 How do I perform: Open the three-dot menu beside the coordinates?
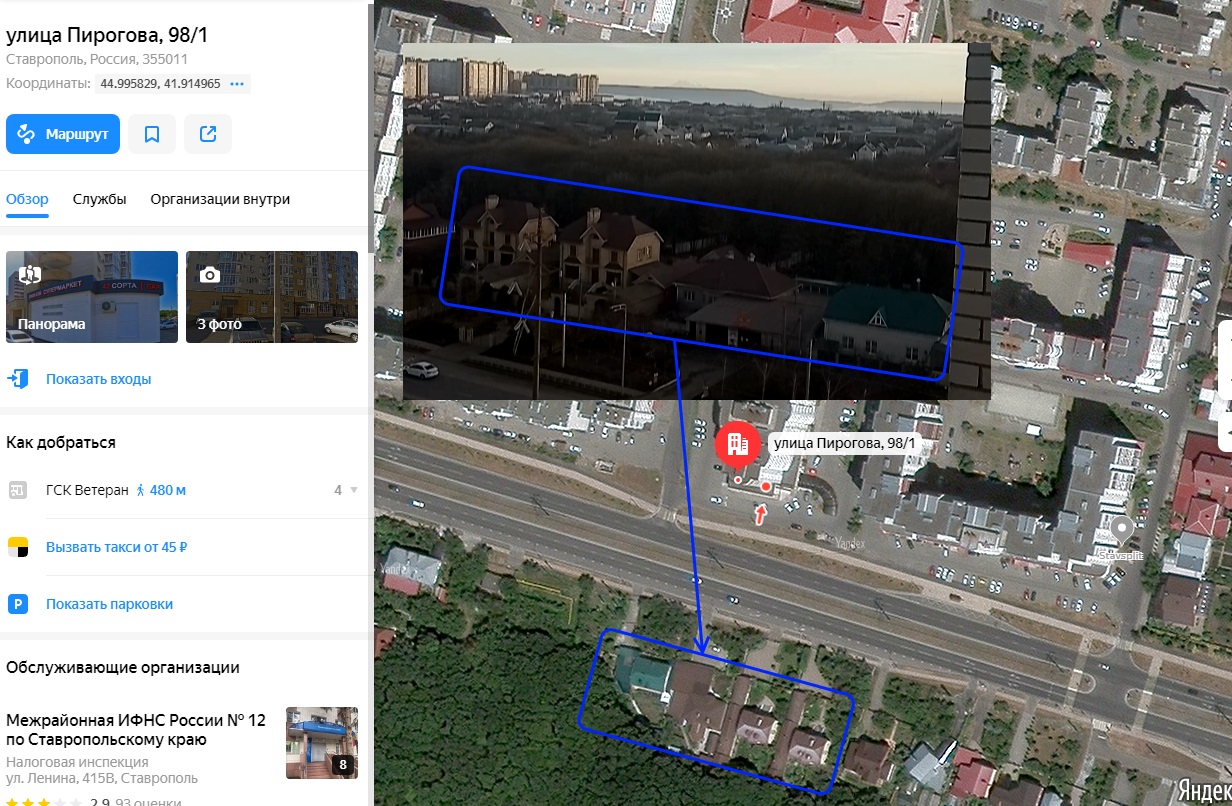click(237, 84)
